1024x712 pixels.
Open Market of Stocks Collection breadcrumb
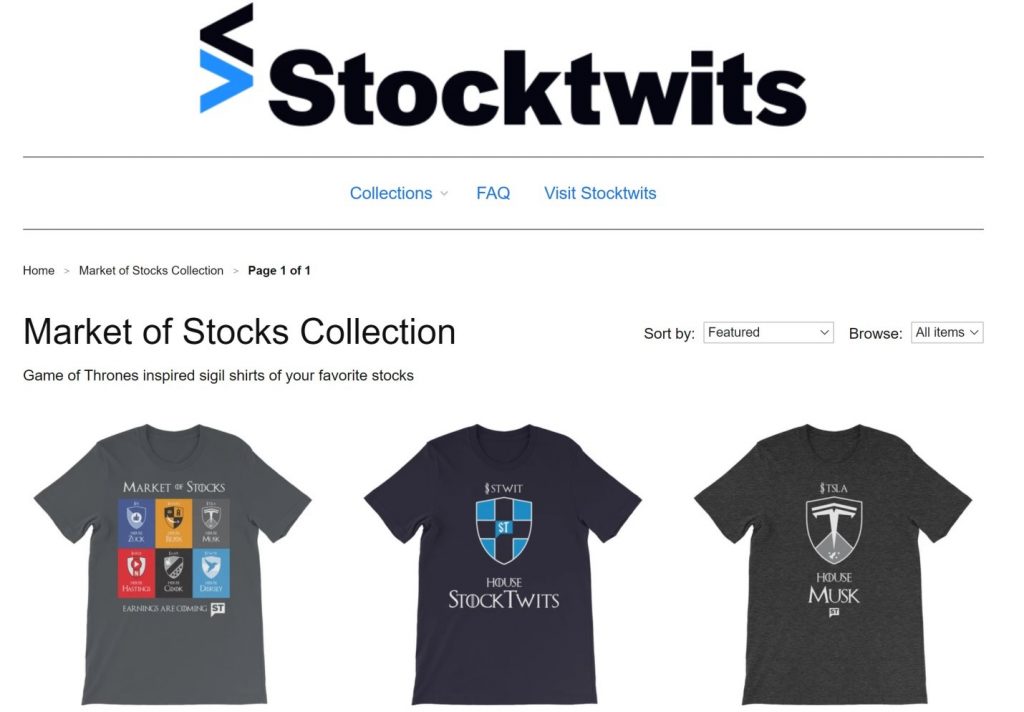pos(151,270)
